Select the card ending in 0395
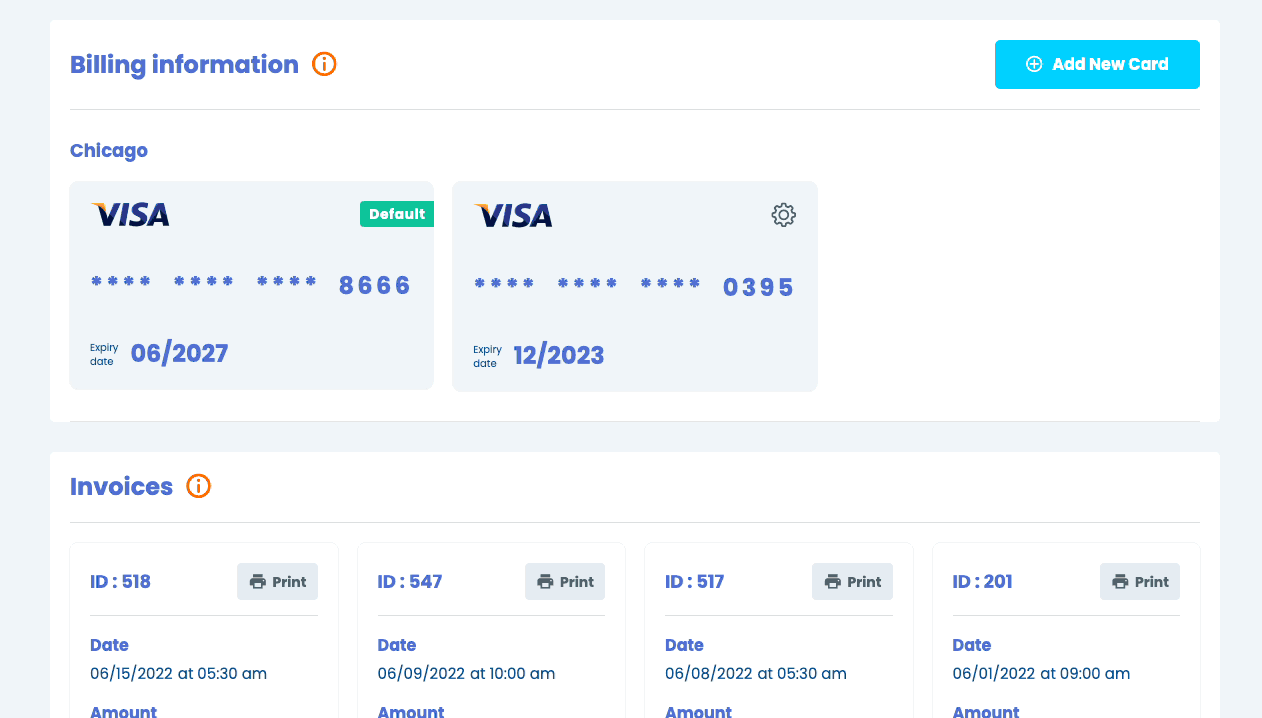Viewport: 1262px width, 718px height. (634, 287)
